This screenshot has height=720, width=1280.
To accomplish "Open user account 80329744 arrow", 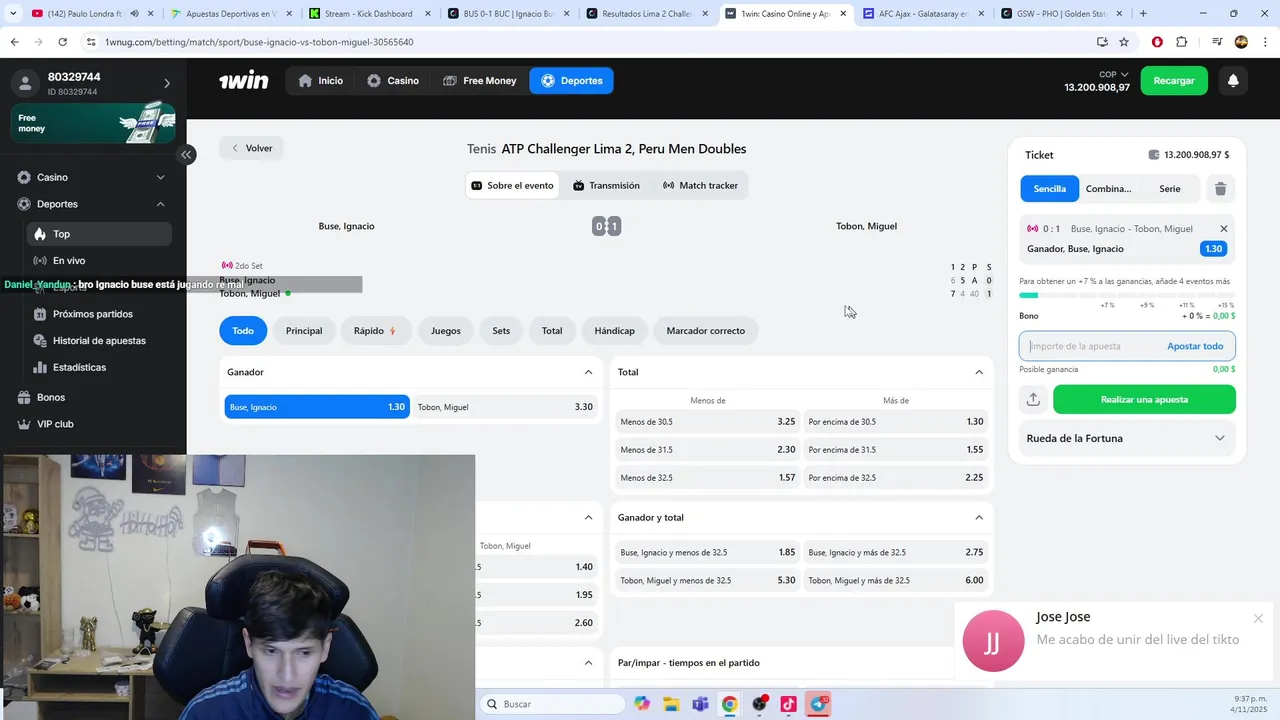I will click(x=167, y=83).
